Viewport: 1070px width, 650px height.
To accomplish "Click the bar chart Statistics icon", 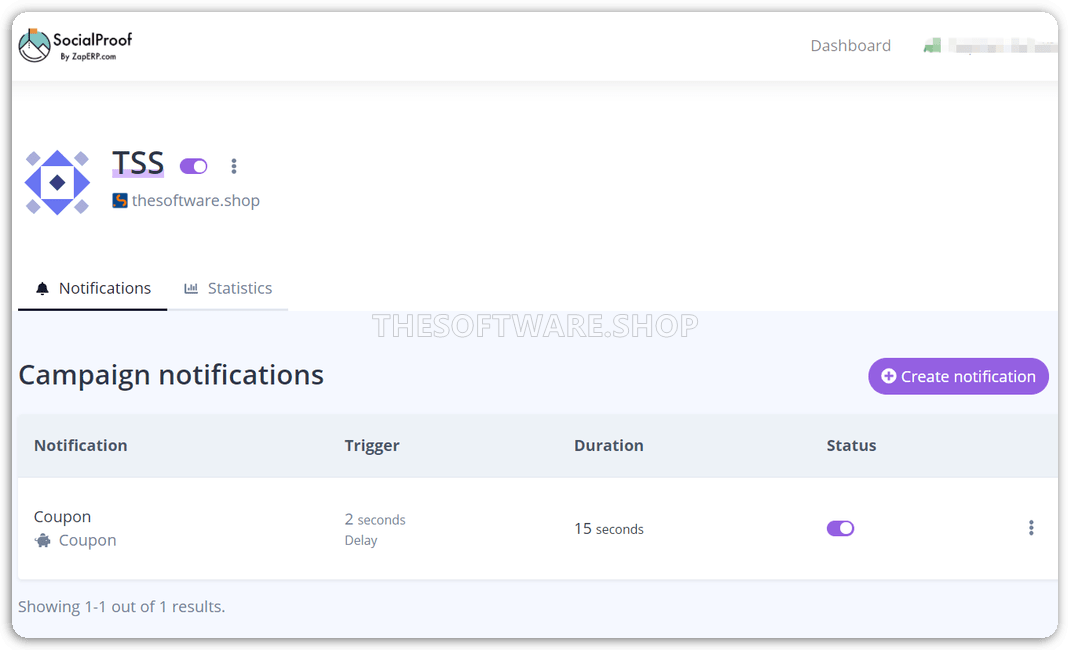I will 191,289.
